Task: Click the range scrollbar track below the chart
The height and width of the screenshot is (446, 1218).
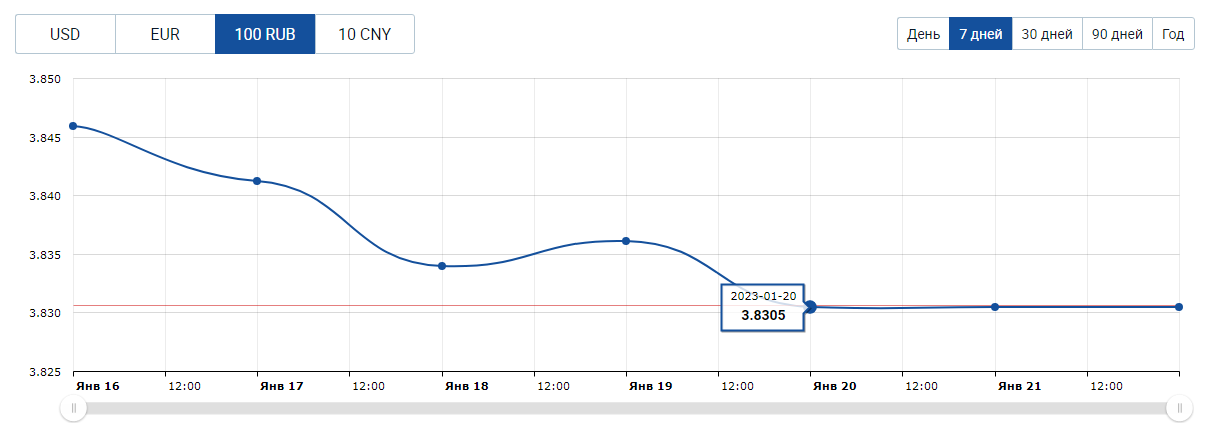Action: (x=626, y=408)
